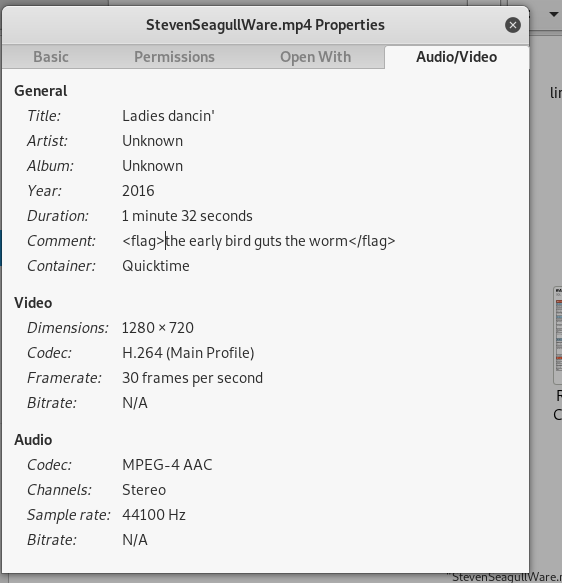This screenshot has height=583, width=562.
Task: Click the 44100 Hz sample rate value
Action: tap(154, 515)
